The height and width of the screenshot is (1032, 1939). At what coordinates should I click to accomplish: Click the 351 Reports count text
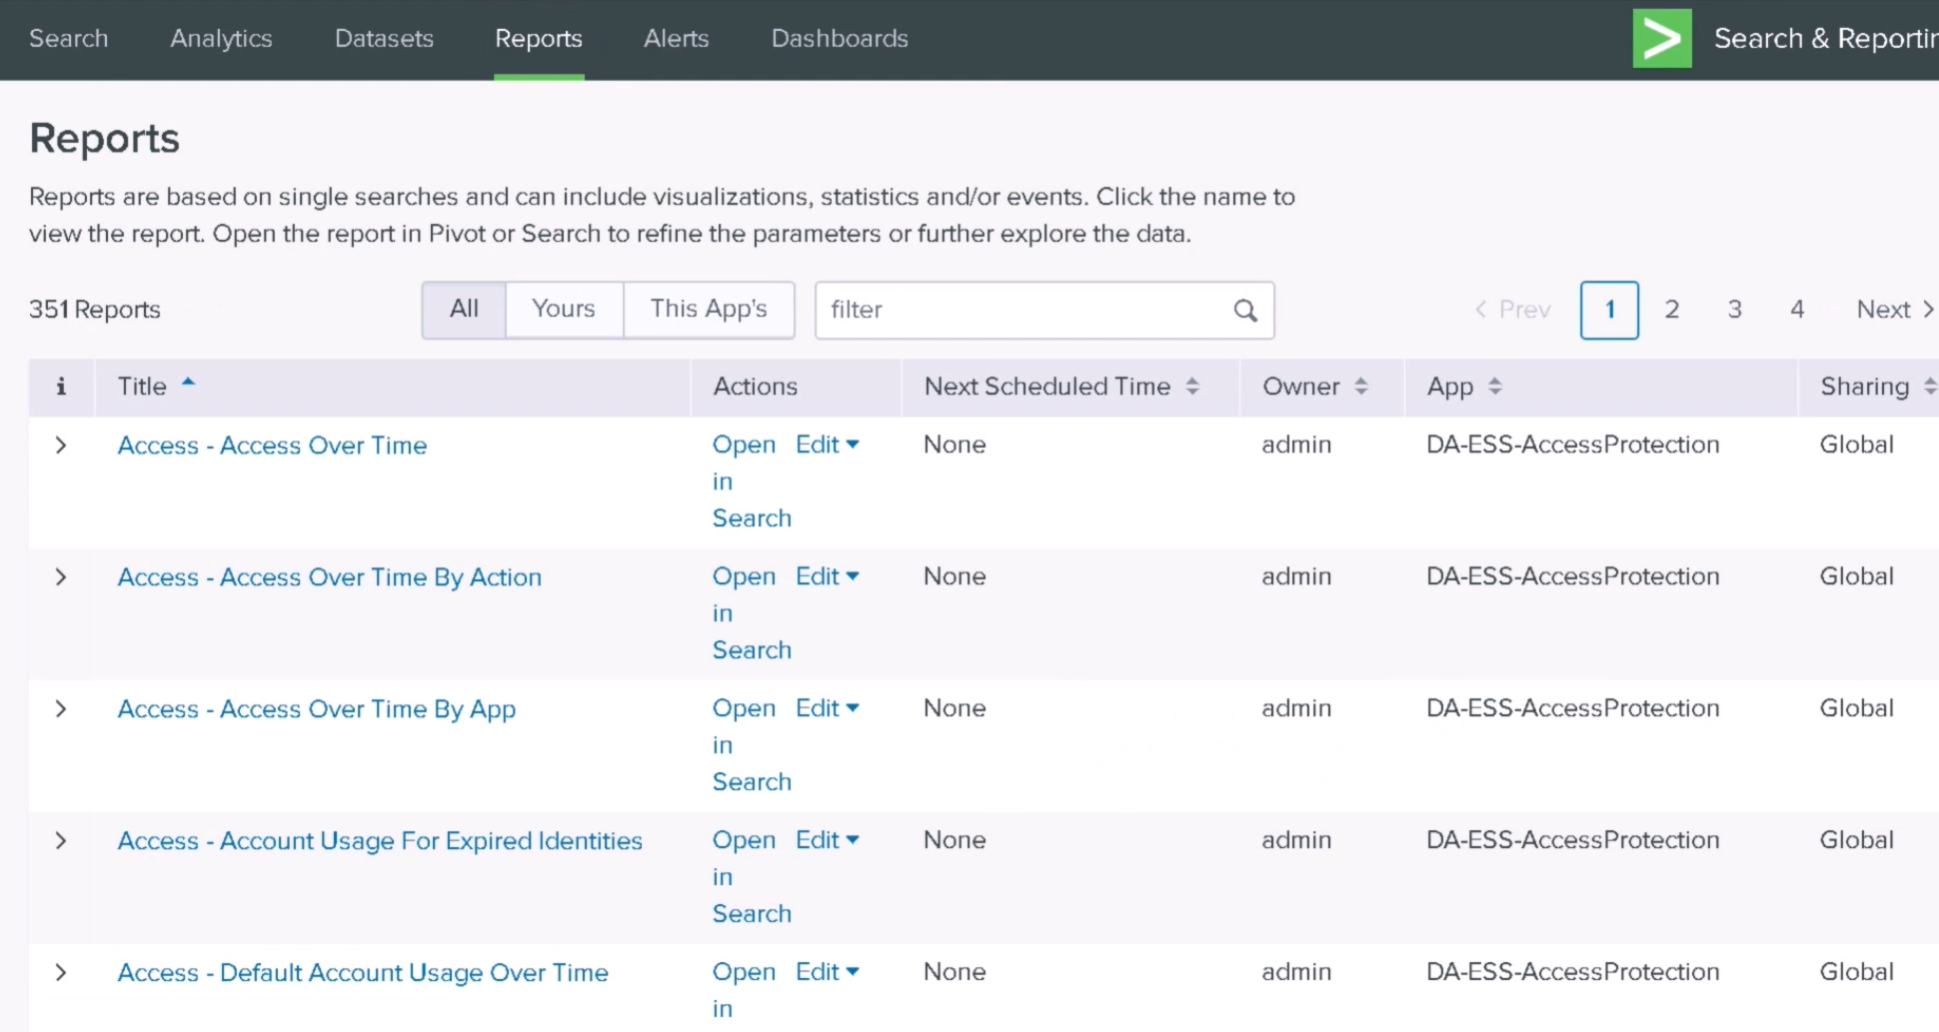click(95, 310)
